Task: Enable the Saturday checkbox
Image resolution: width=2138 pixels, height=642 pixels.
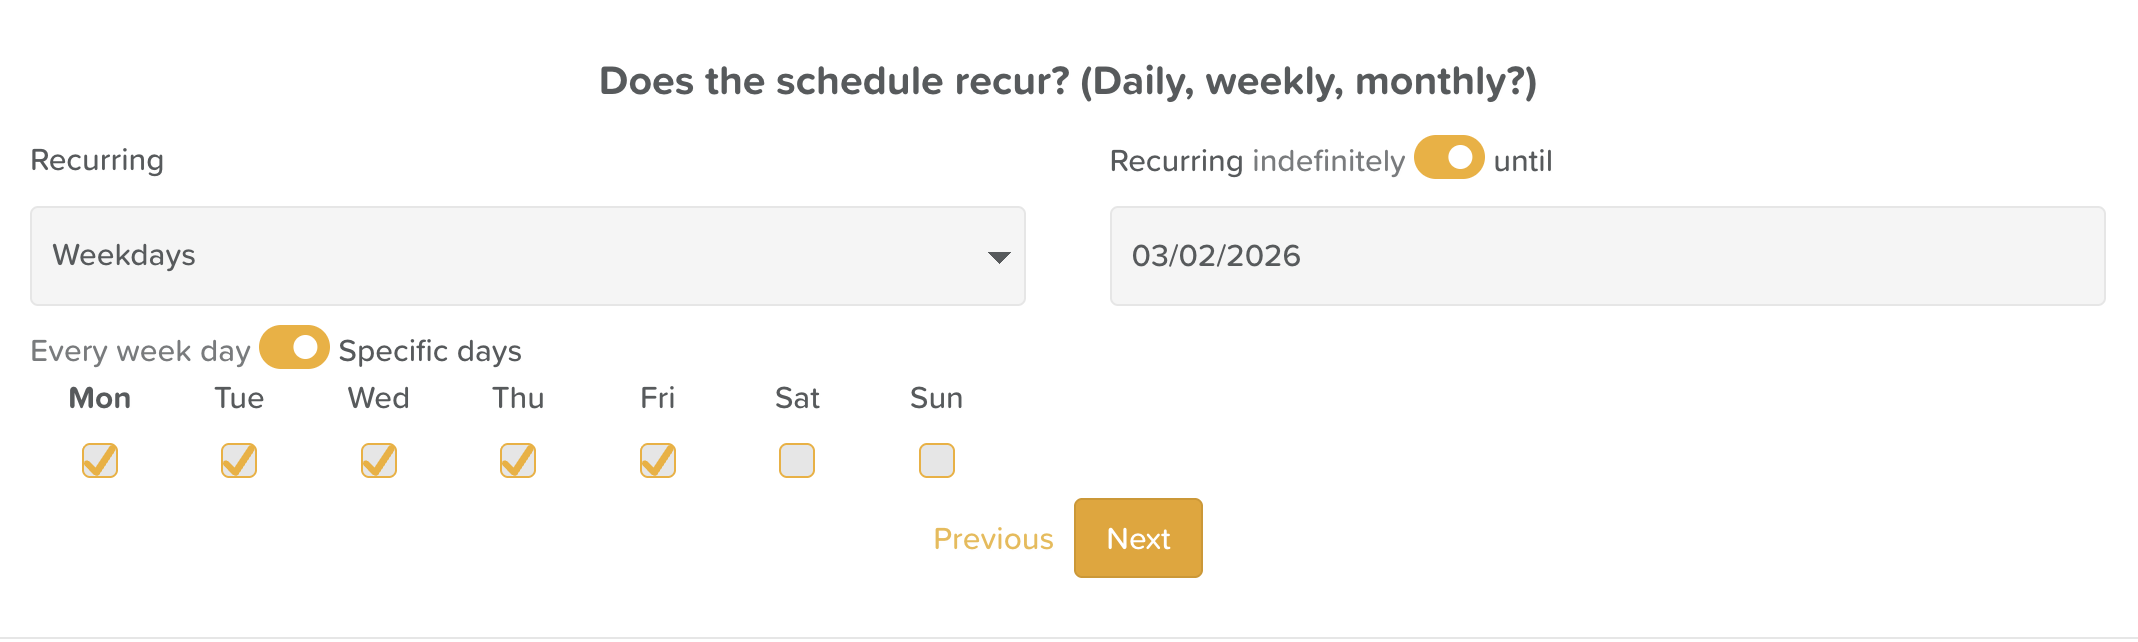Action: [797, 461]
